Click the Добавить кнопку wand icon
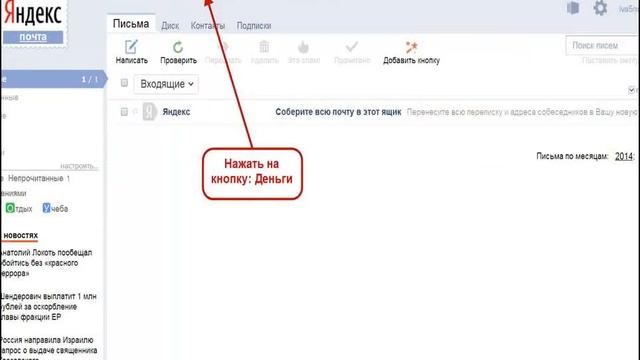The image size is (640, 360). click(411, 47)
